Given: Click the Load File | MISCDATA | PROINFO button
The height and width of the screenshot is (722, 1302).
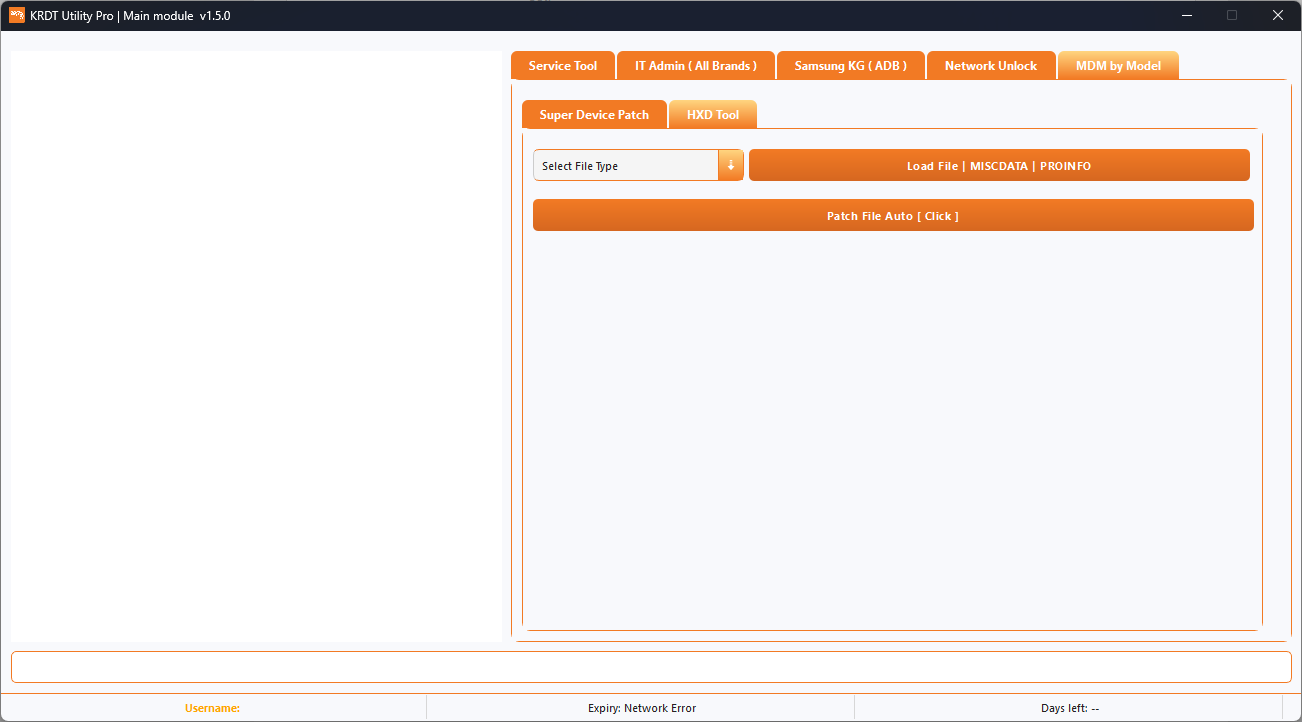Looking at the screenshot, I should (999, 165).
